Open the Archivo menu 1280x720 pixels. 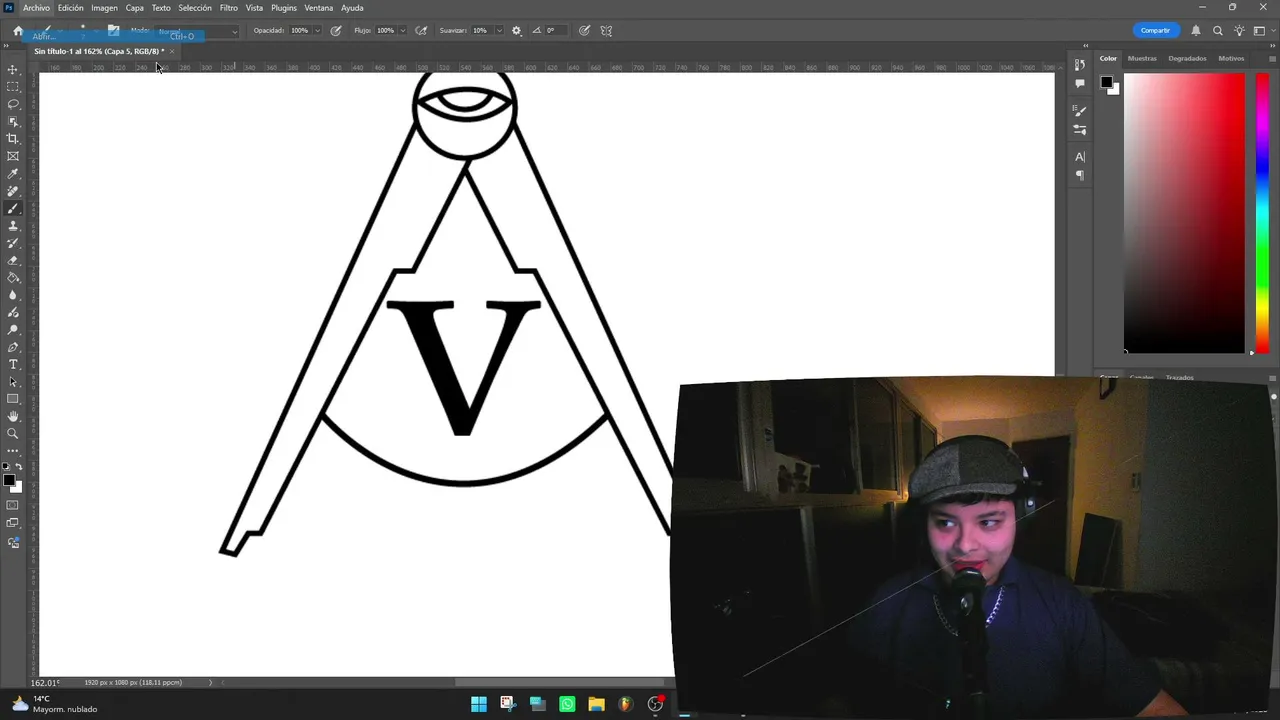(x=36, y=8)
